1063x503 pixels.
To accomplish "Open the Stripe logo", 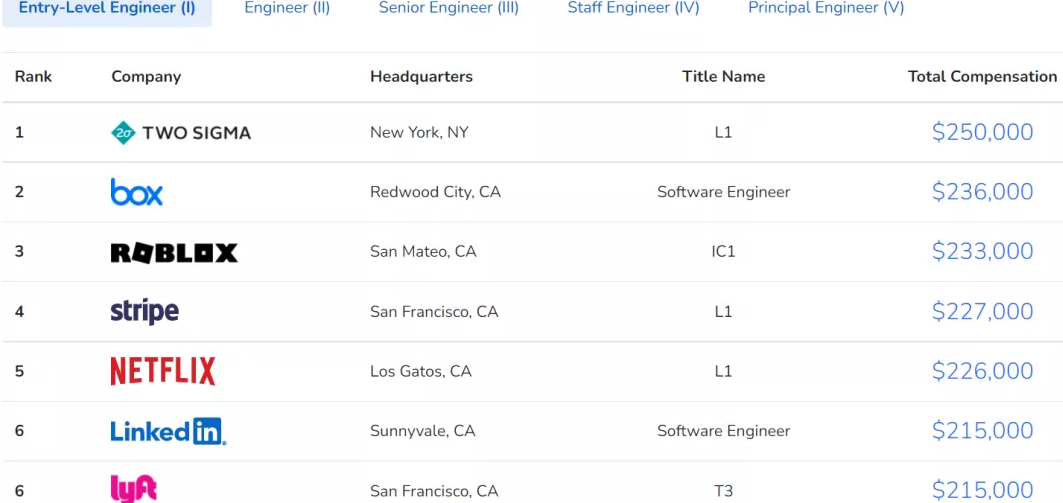I will pos(145,311).
